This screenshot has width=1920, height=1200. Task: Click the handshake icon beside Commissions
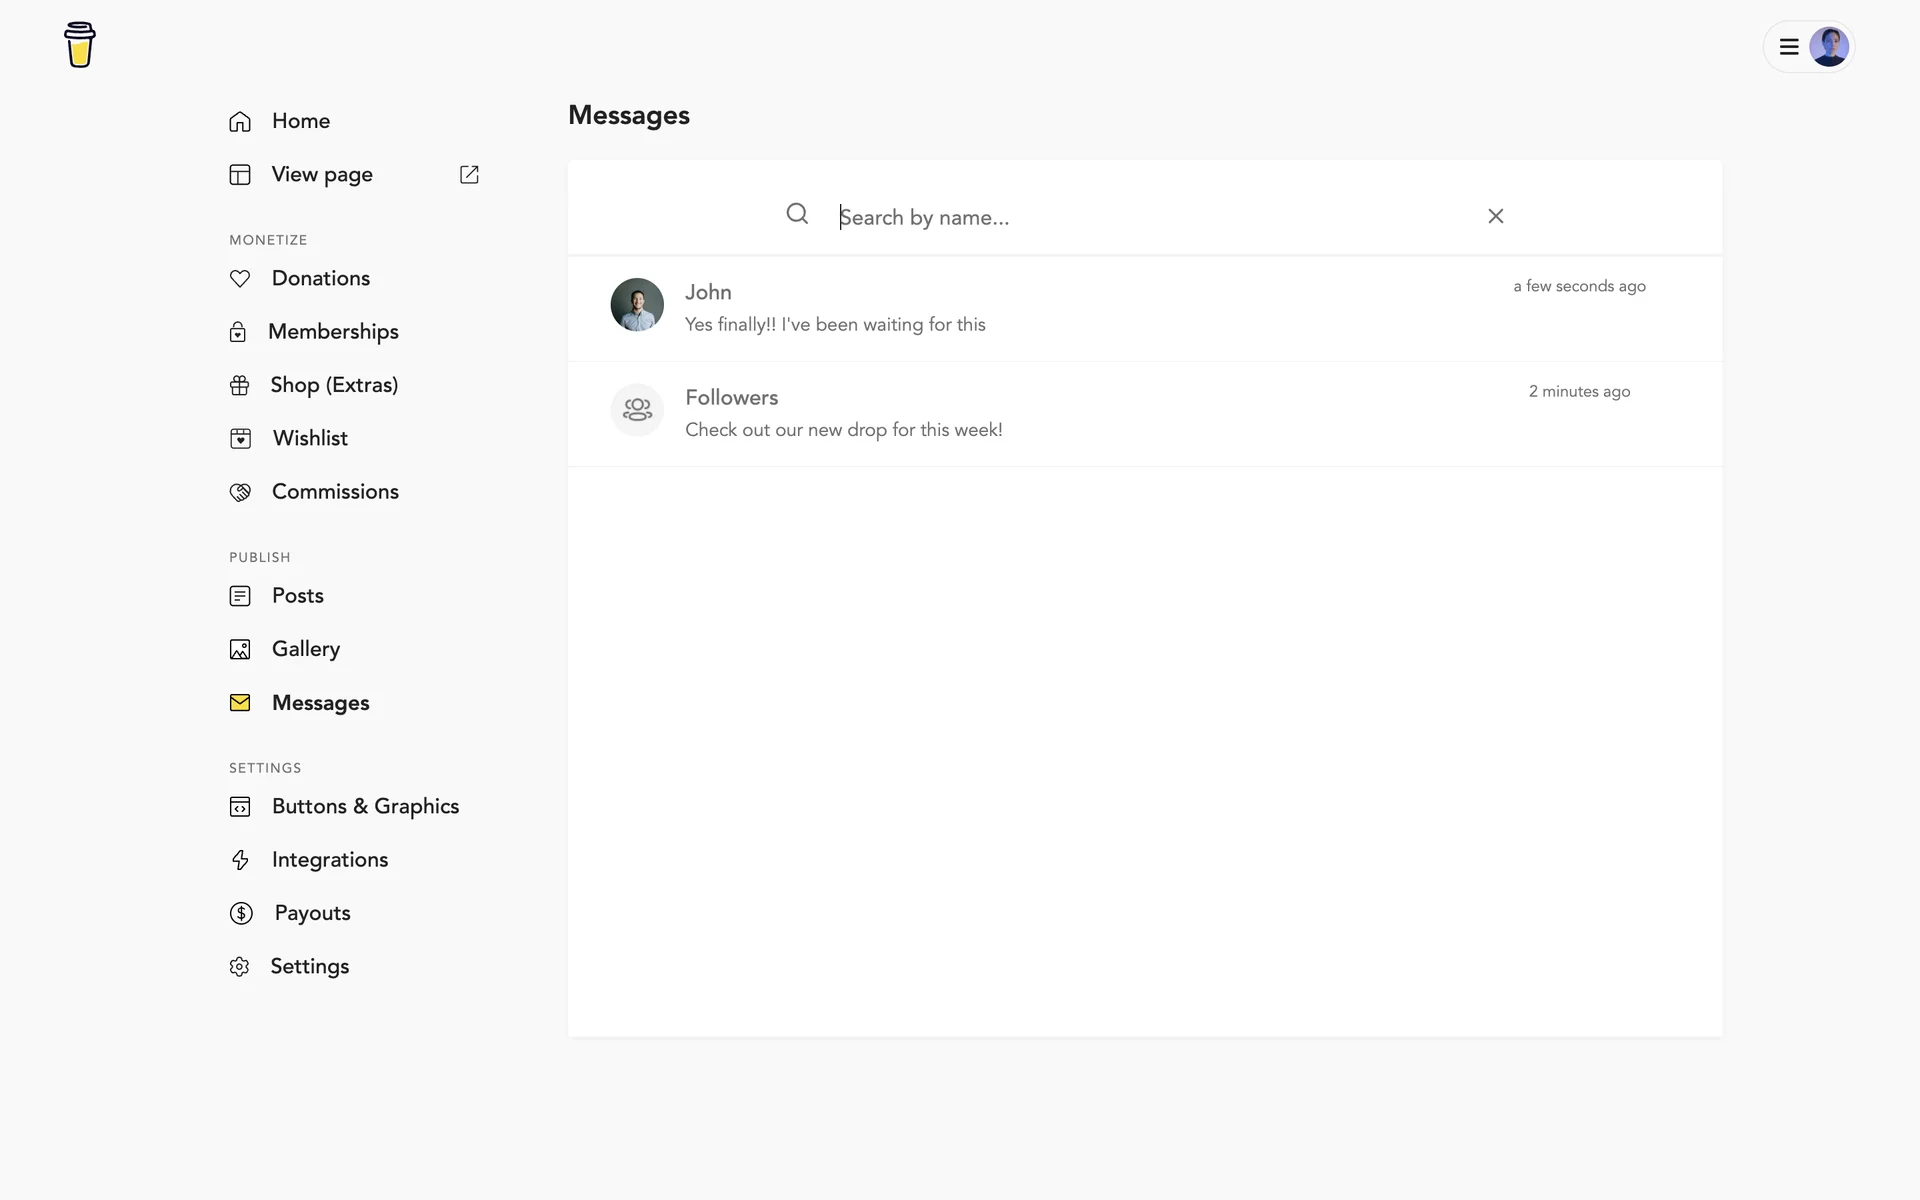(x=240, y=492)
